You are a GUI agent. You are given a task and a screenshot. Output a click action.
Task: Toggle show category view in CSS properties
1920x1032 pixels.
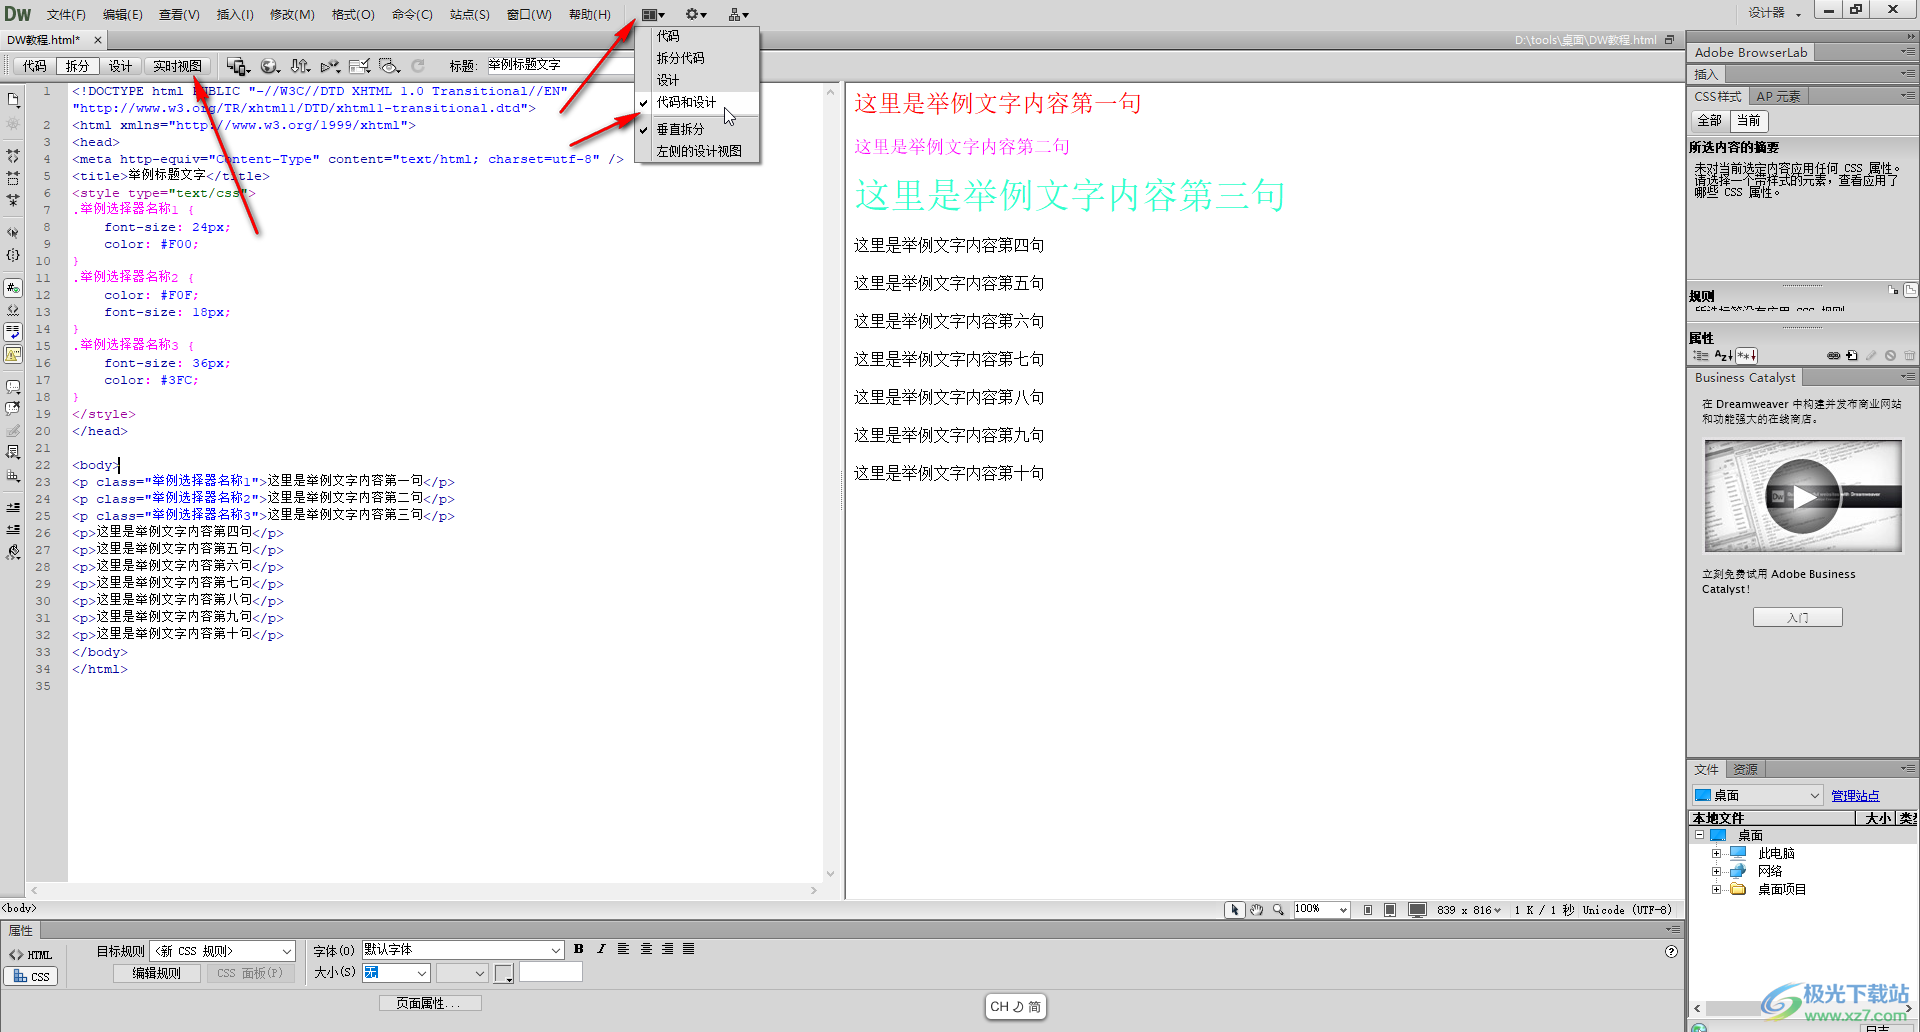tap(1701, 355)
